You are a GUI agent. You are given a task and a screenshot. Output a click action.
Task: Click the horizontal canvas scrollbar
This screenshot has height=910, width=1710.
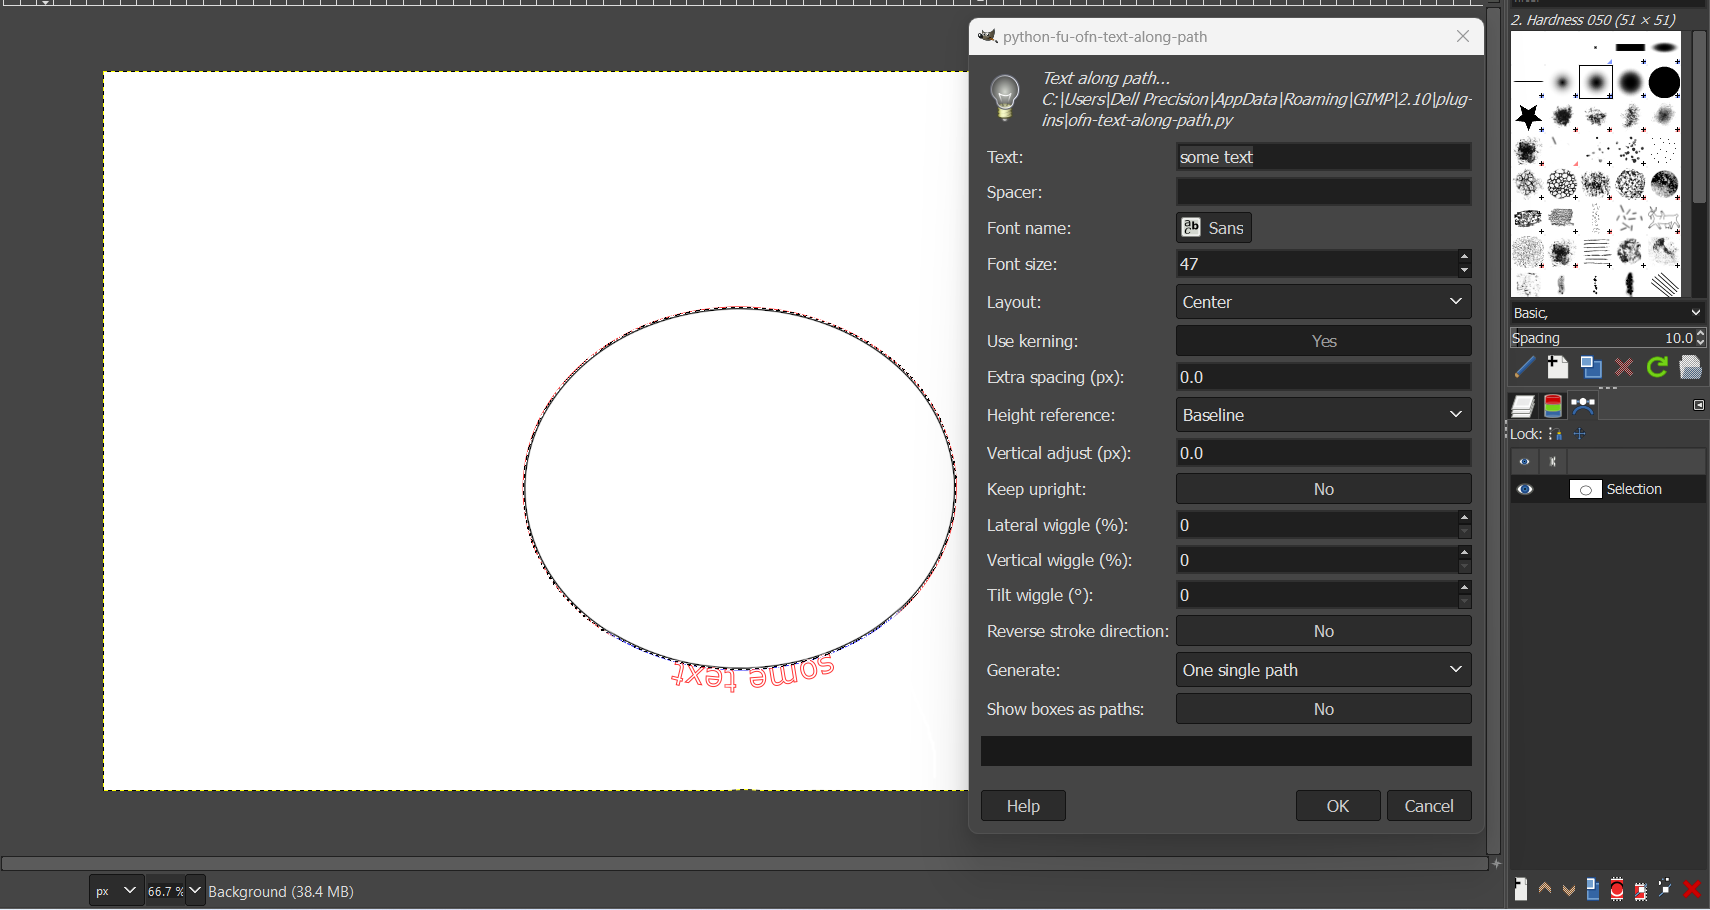click(x=744, y=863)
